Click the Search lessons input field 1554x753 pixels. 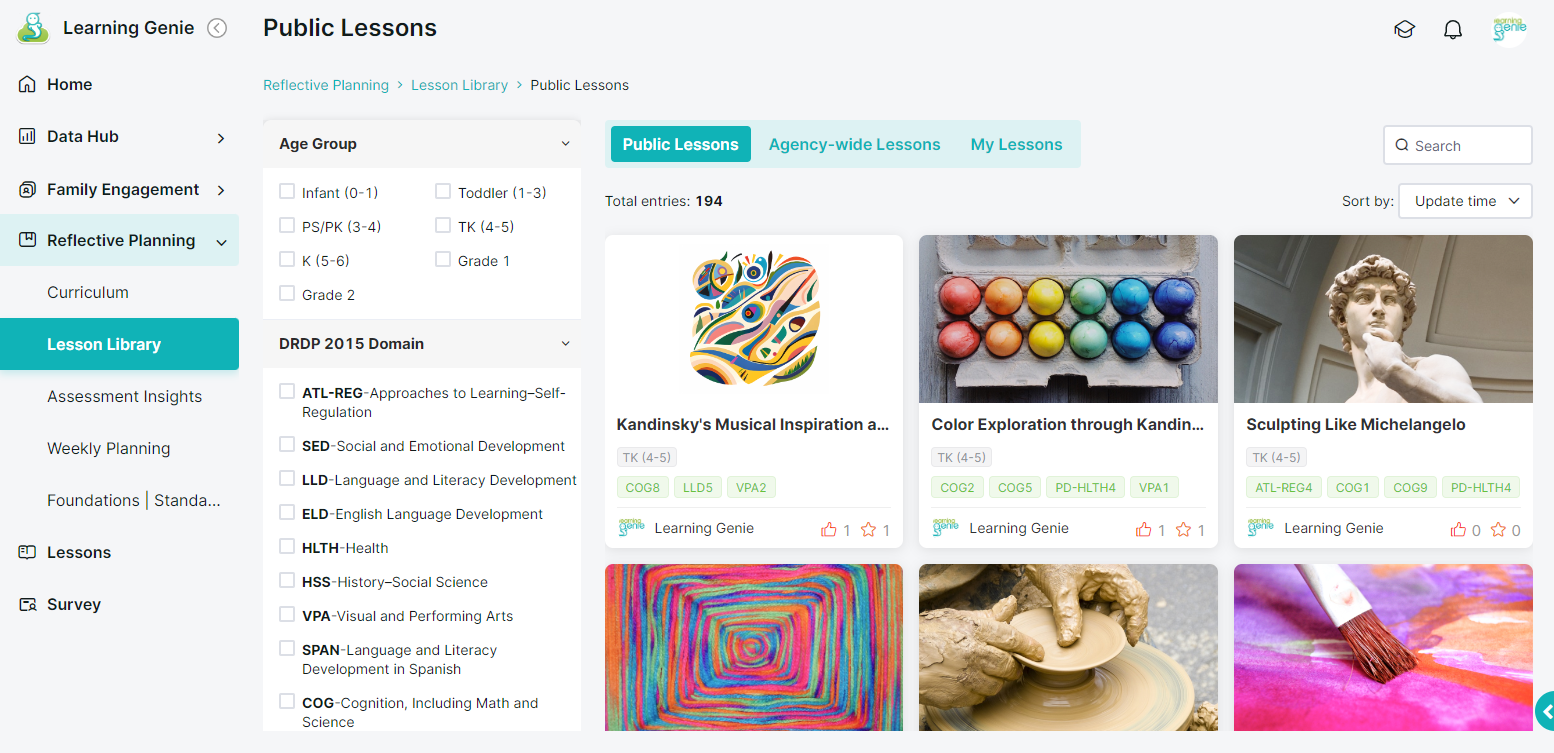(x=1458, y=145)
